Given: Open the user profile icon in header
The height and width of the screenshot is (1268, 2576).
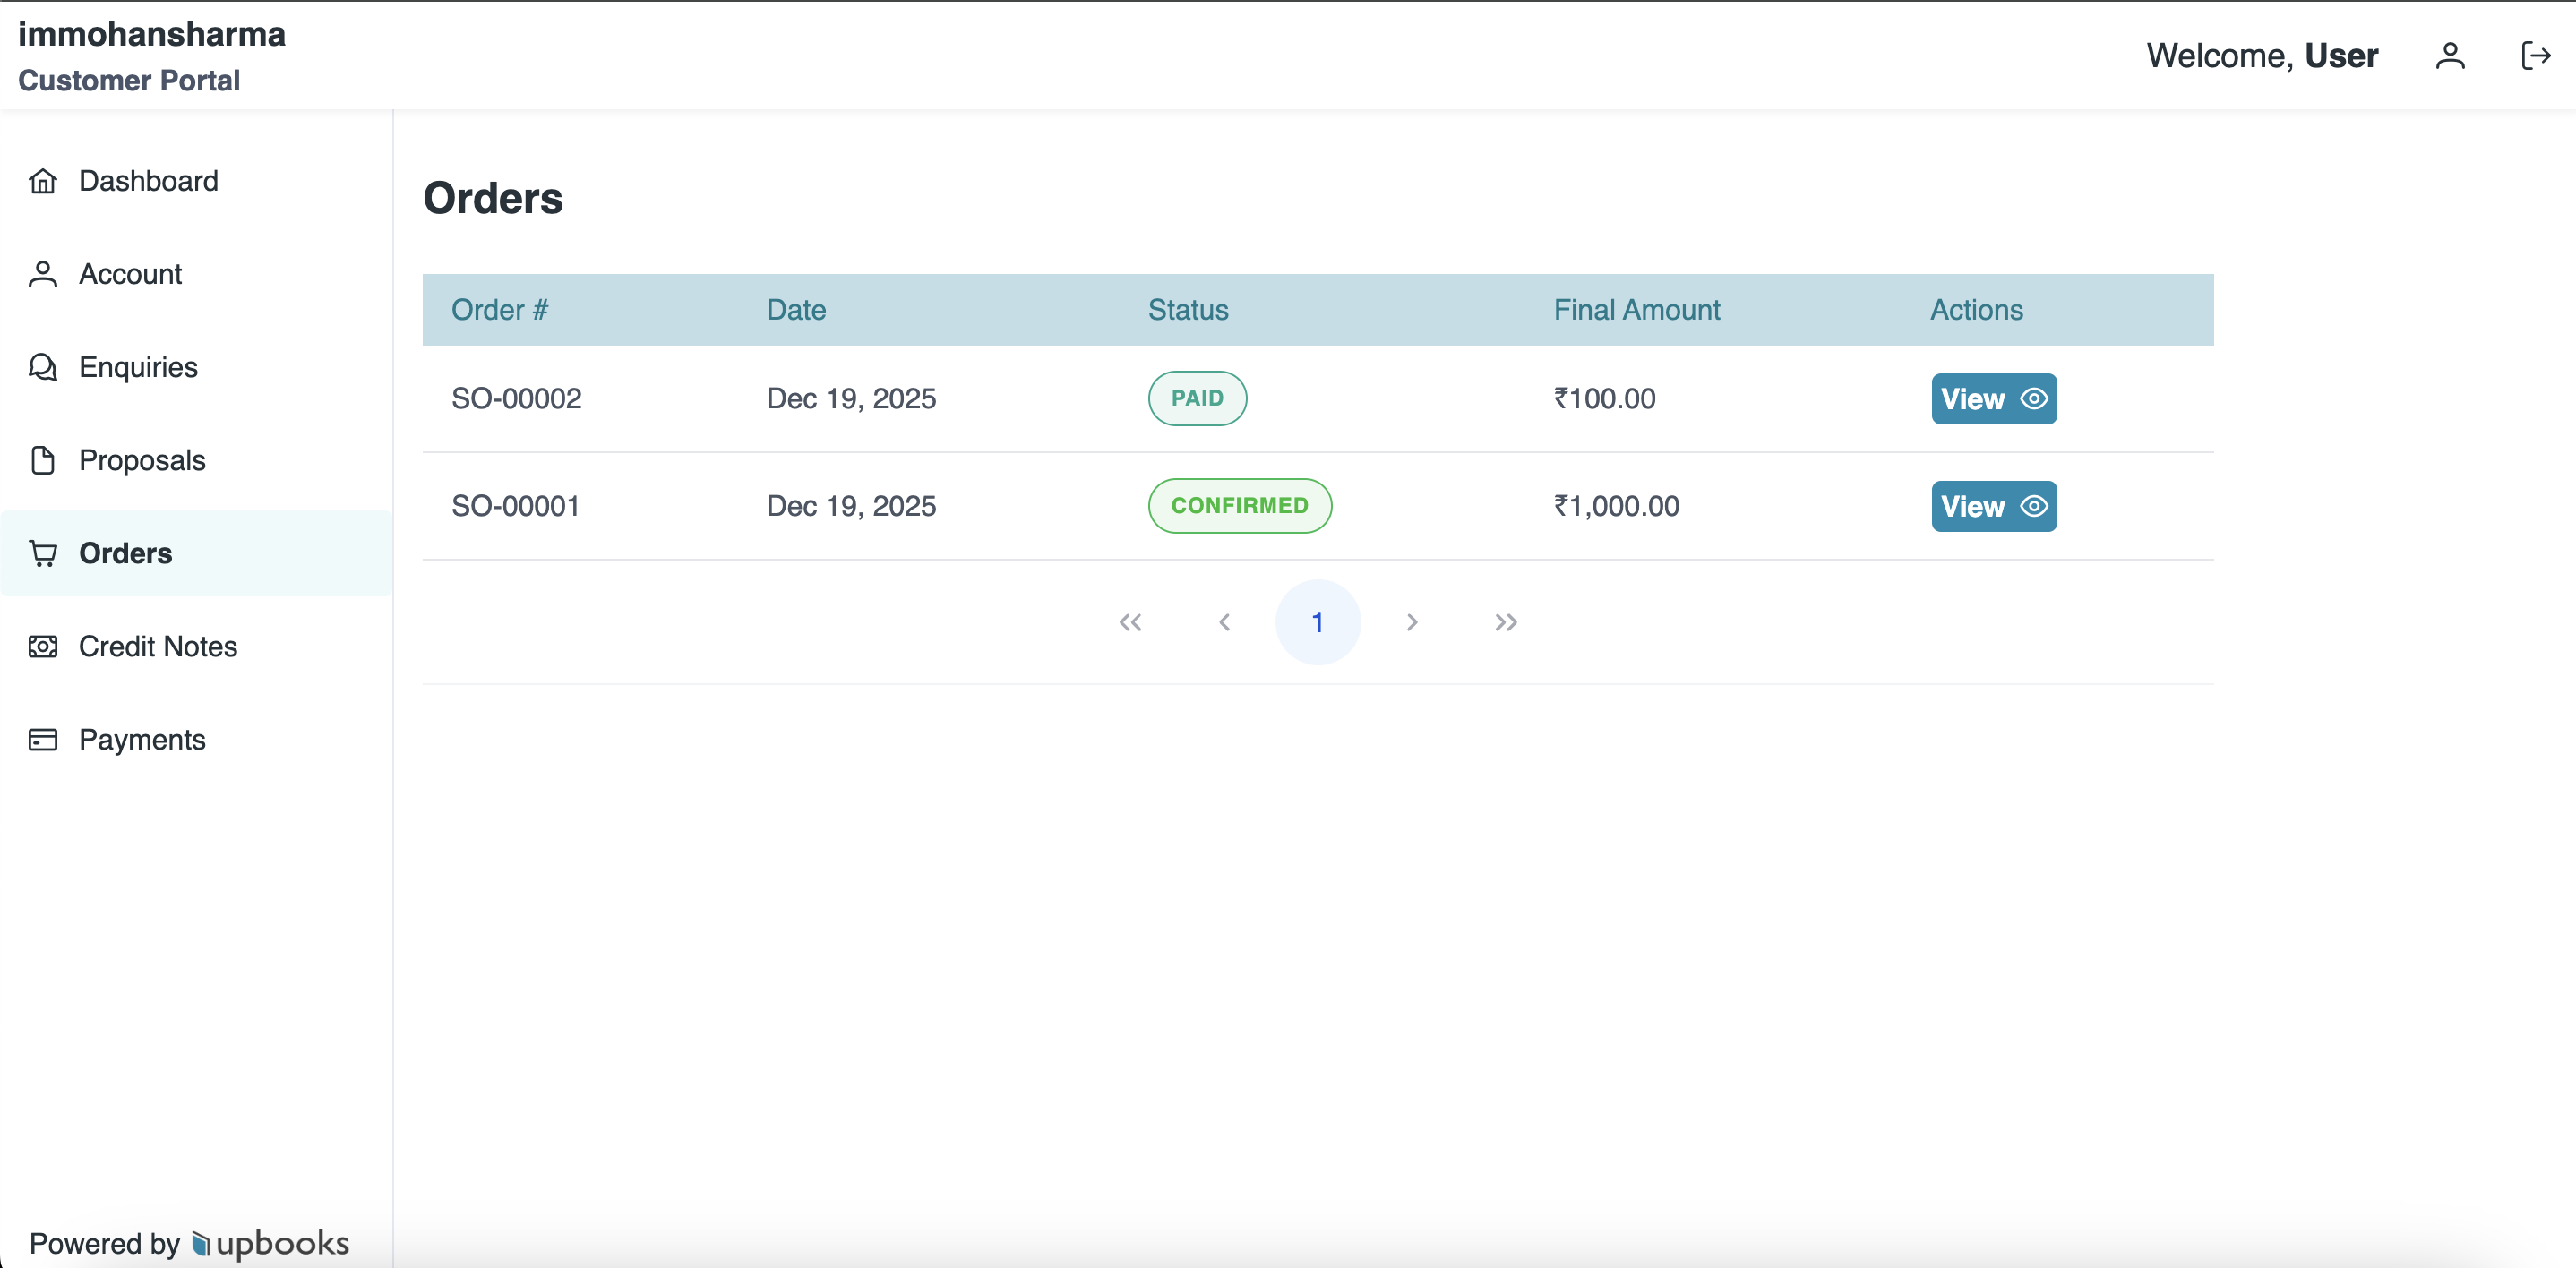Looking at the screenshot, I should click(x=2450, y=56).
